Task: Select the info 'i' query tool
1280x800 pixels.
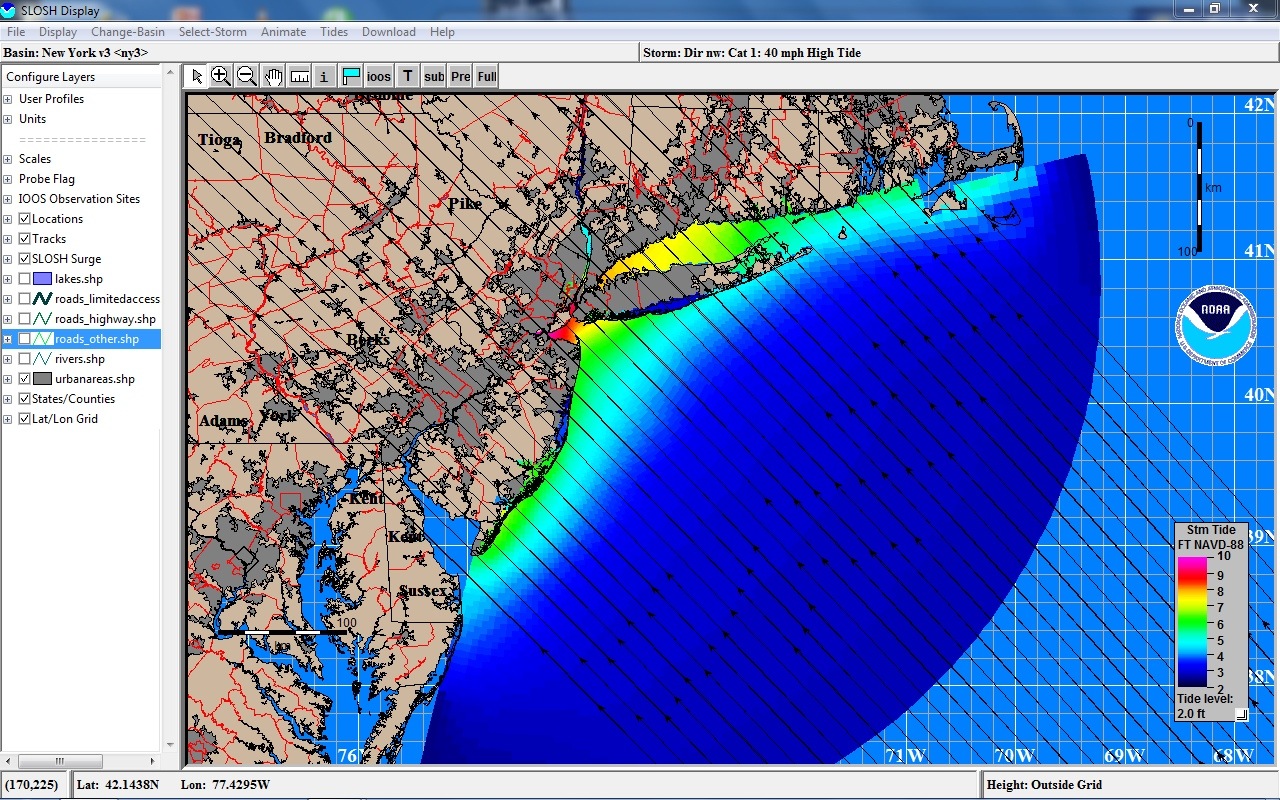Action: (324, 76)
